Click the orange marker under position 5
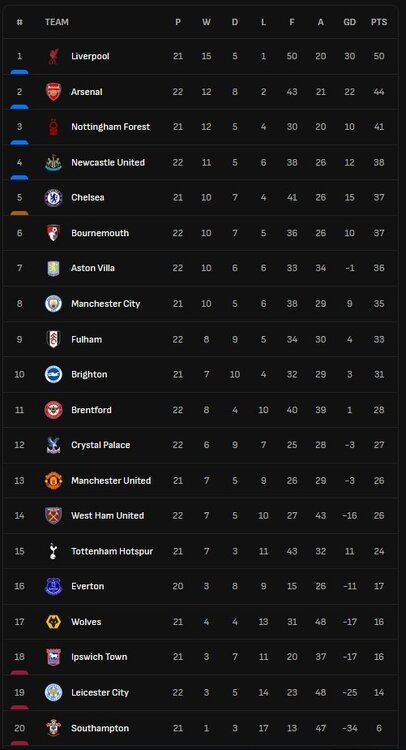The width and height of the screenshot is (406, 750). [19, 213]
